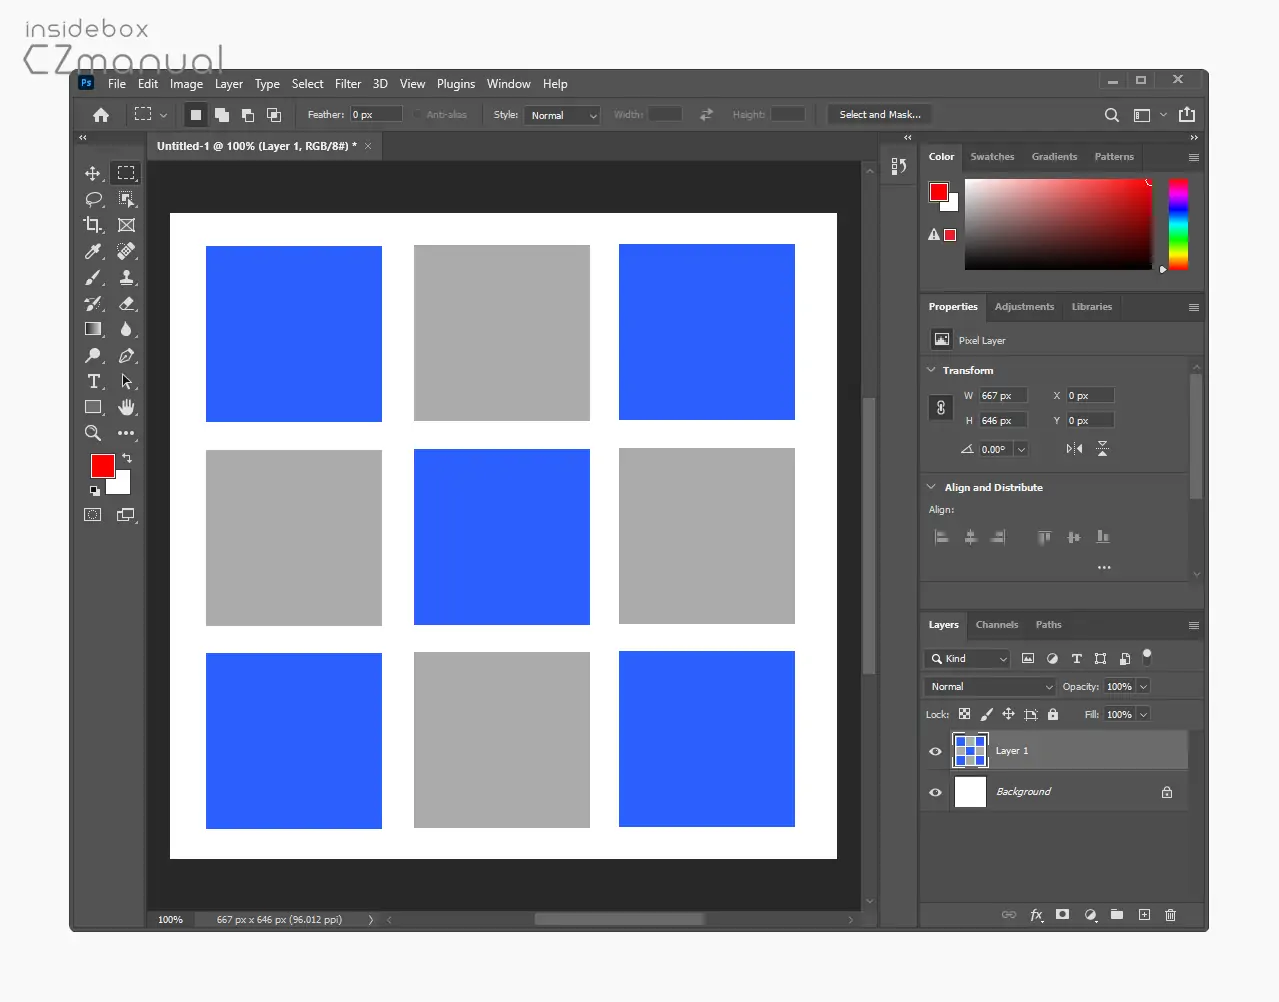Pick the Eyedropper tool
This screenshot has width=1279, height=1002.
(93, 251)
